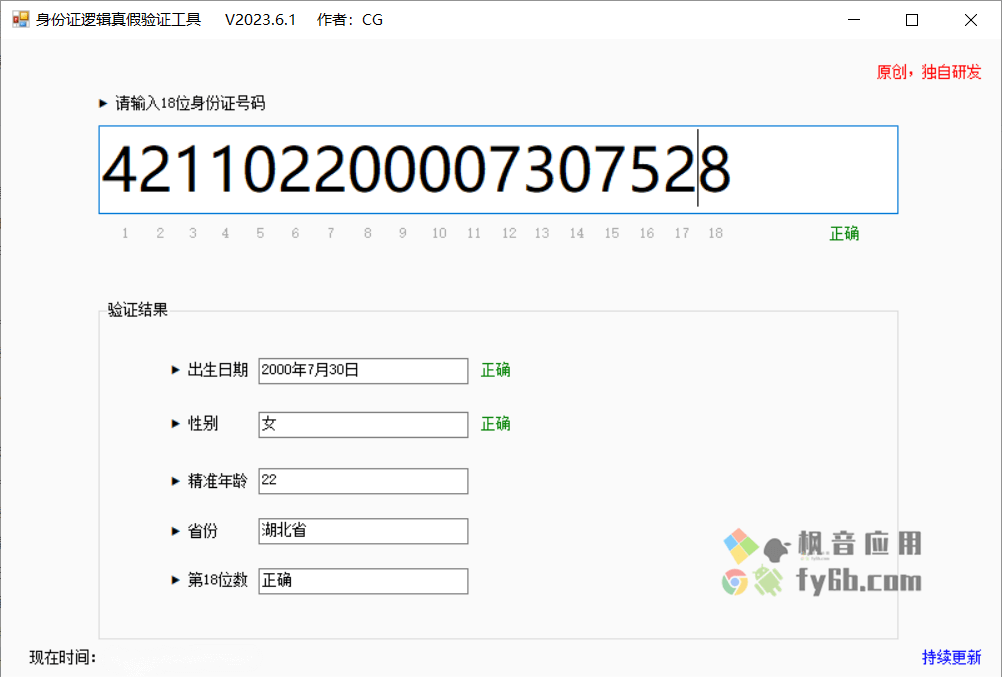
Task: Minimize the verification tool window
Action: (854, 20)
